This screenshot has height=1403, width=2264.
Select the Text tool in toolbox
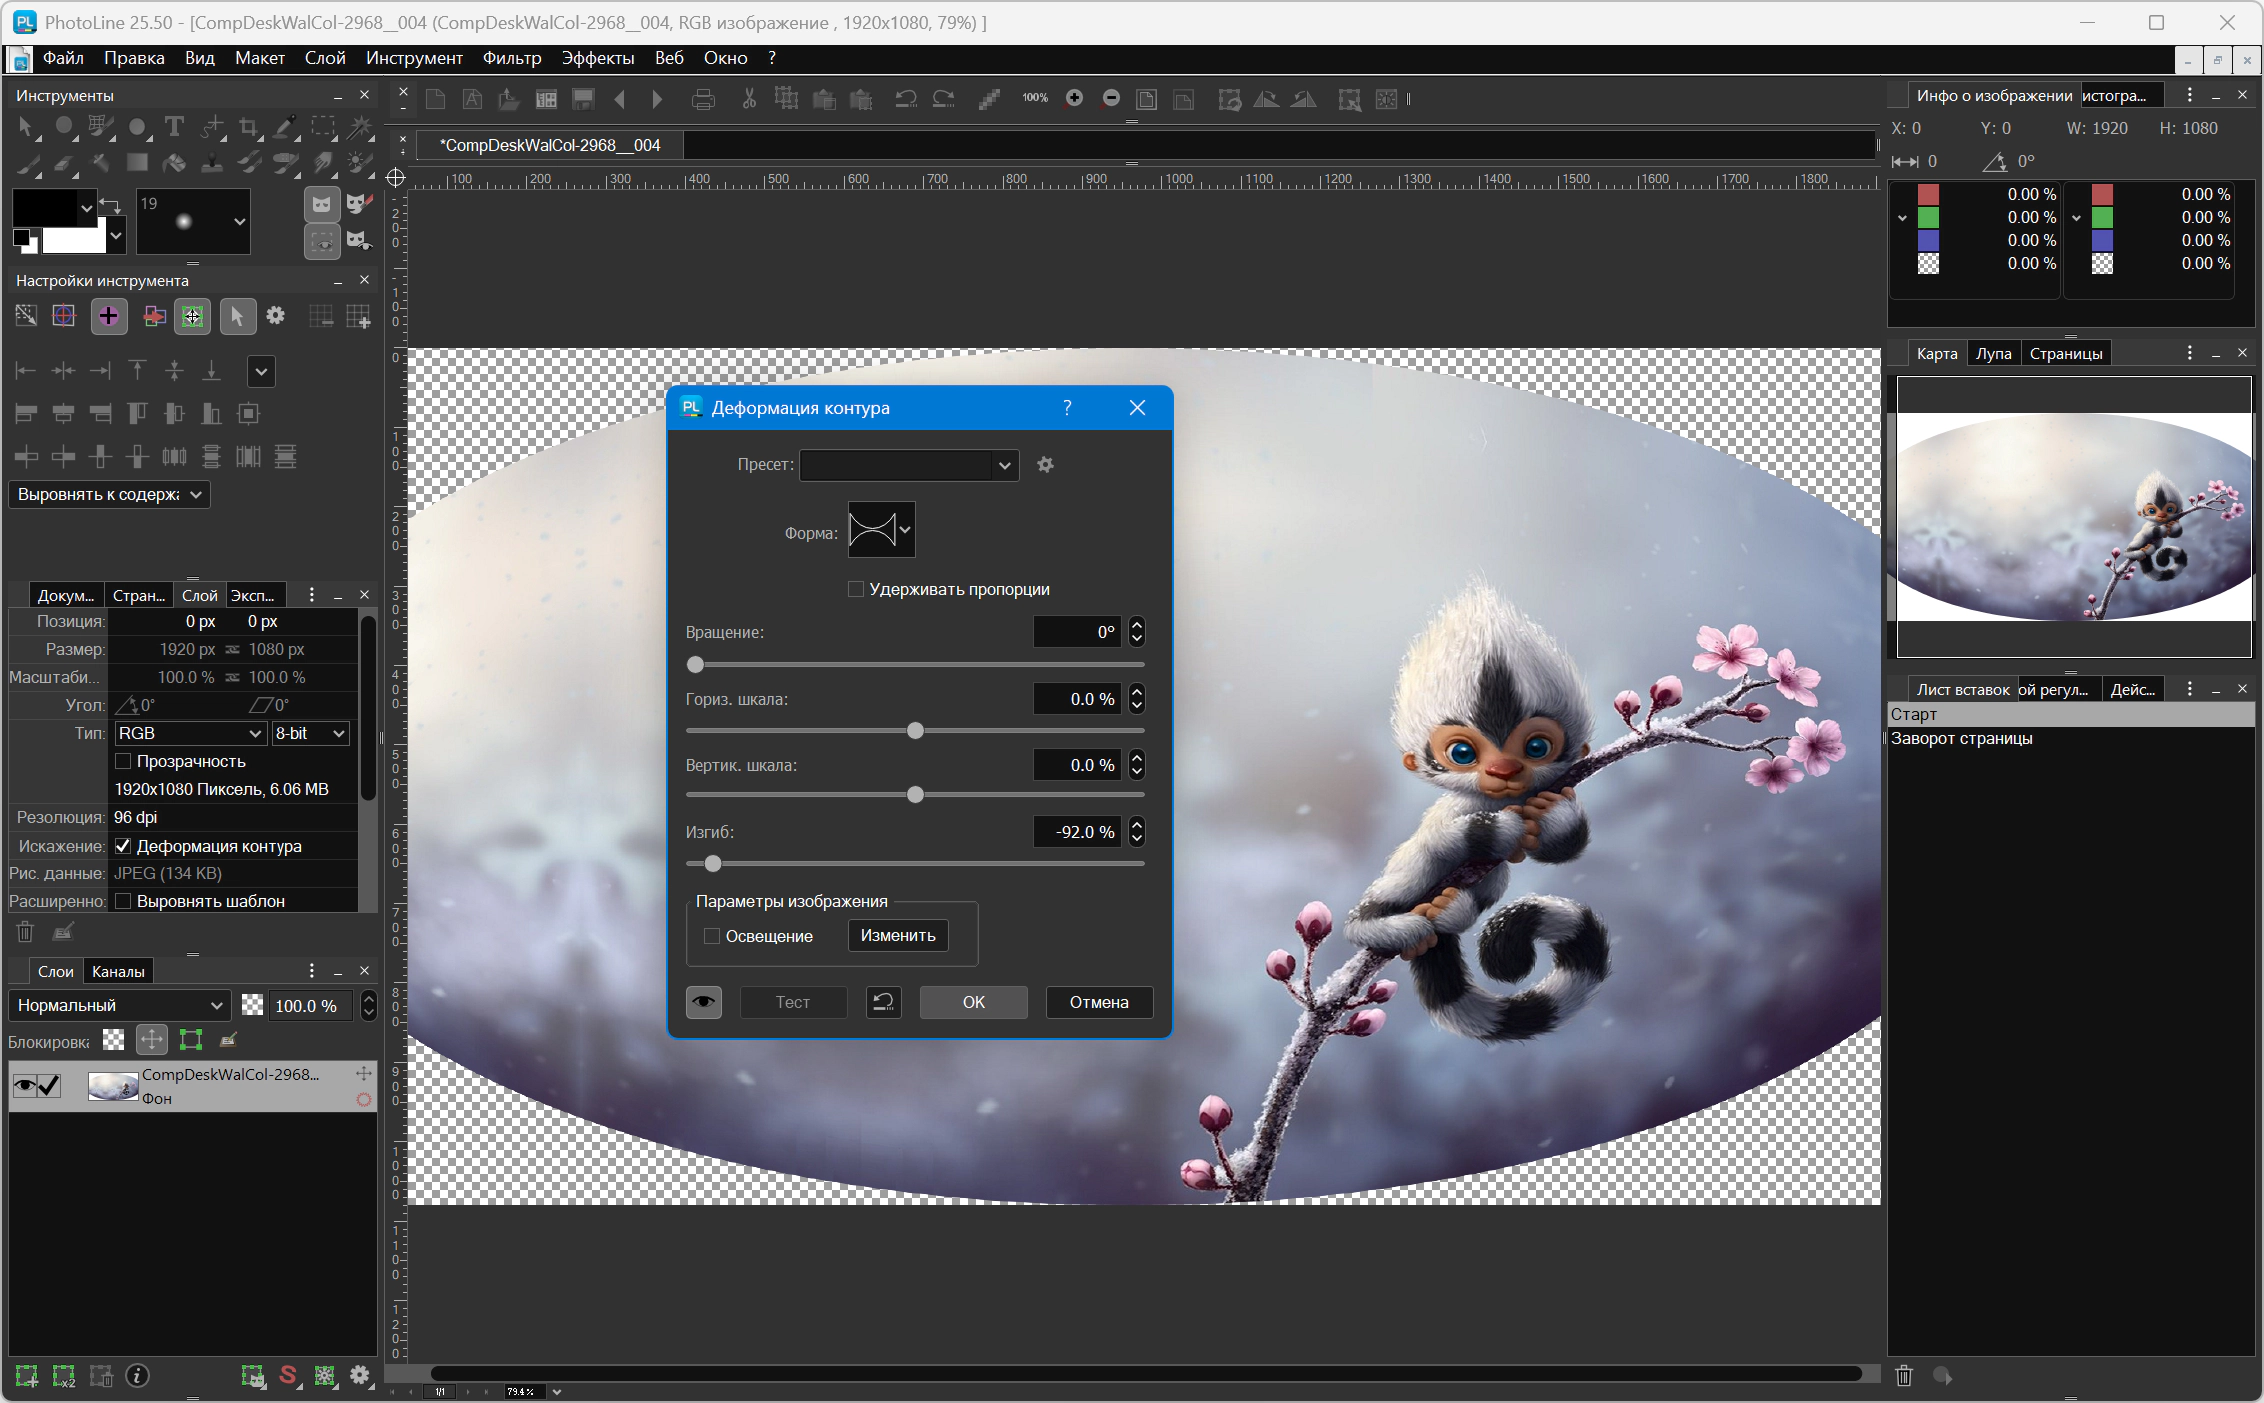click(x=174, y=127)
